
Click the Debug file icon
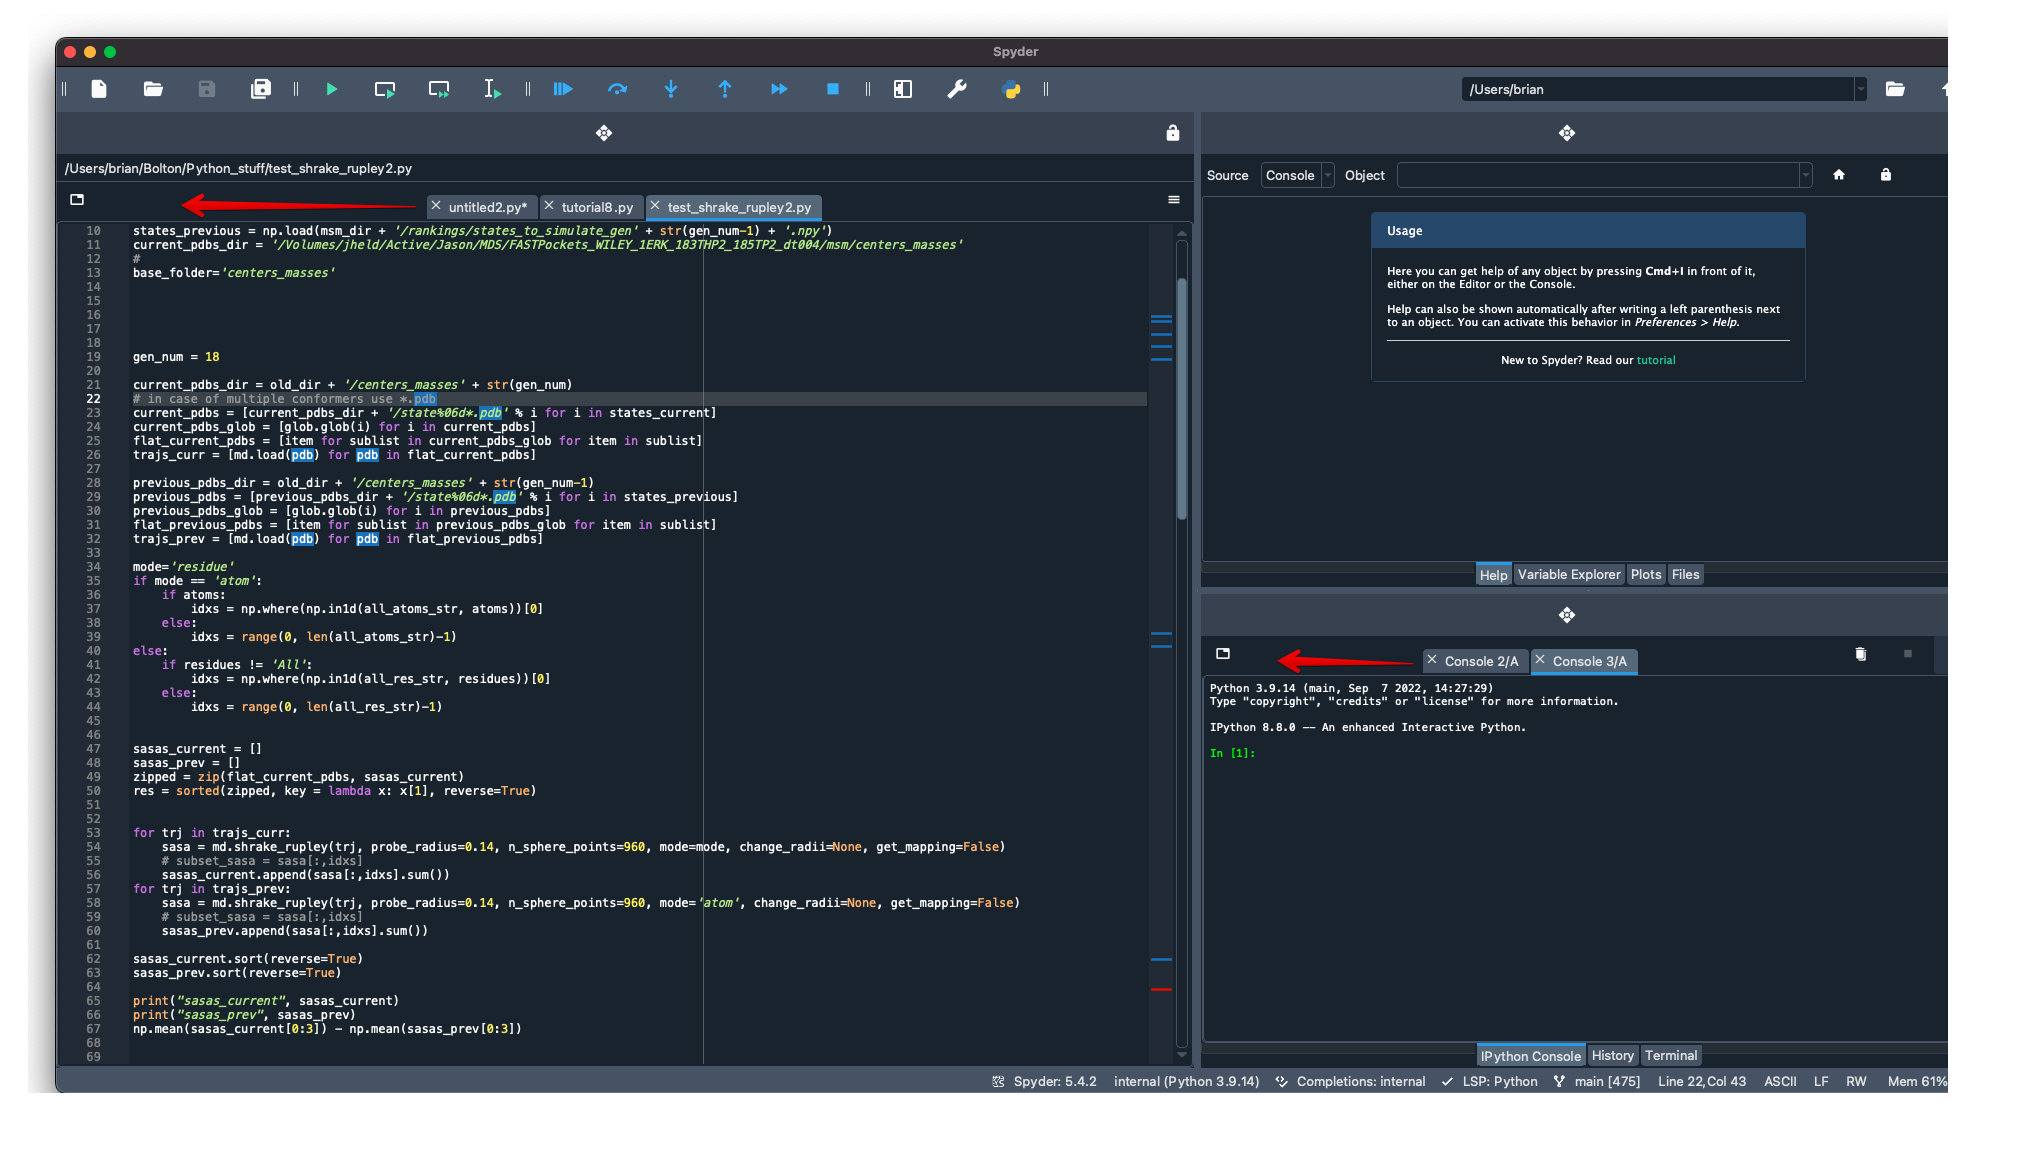coord(563,89)
